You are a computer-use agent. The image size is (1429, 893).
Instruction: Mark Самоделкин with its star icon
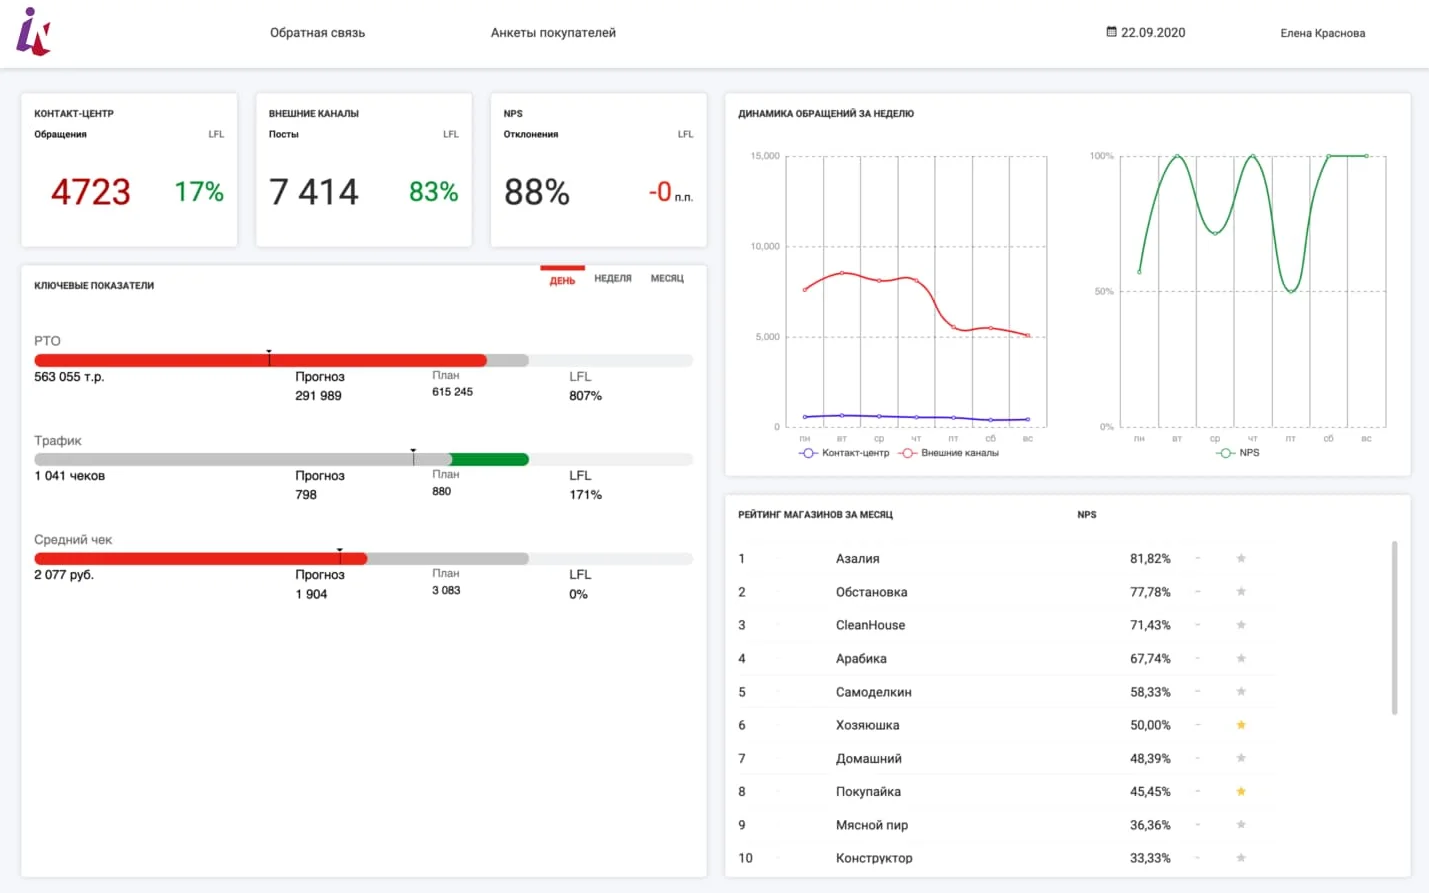coord(1241,691)
